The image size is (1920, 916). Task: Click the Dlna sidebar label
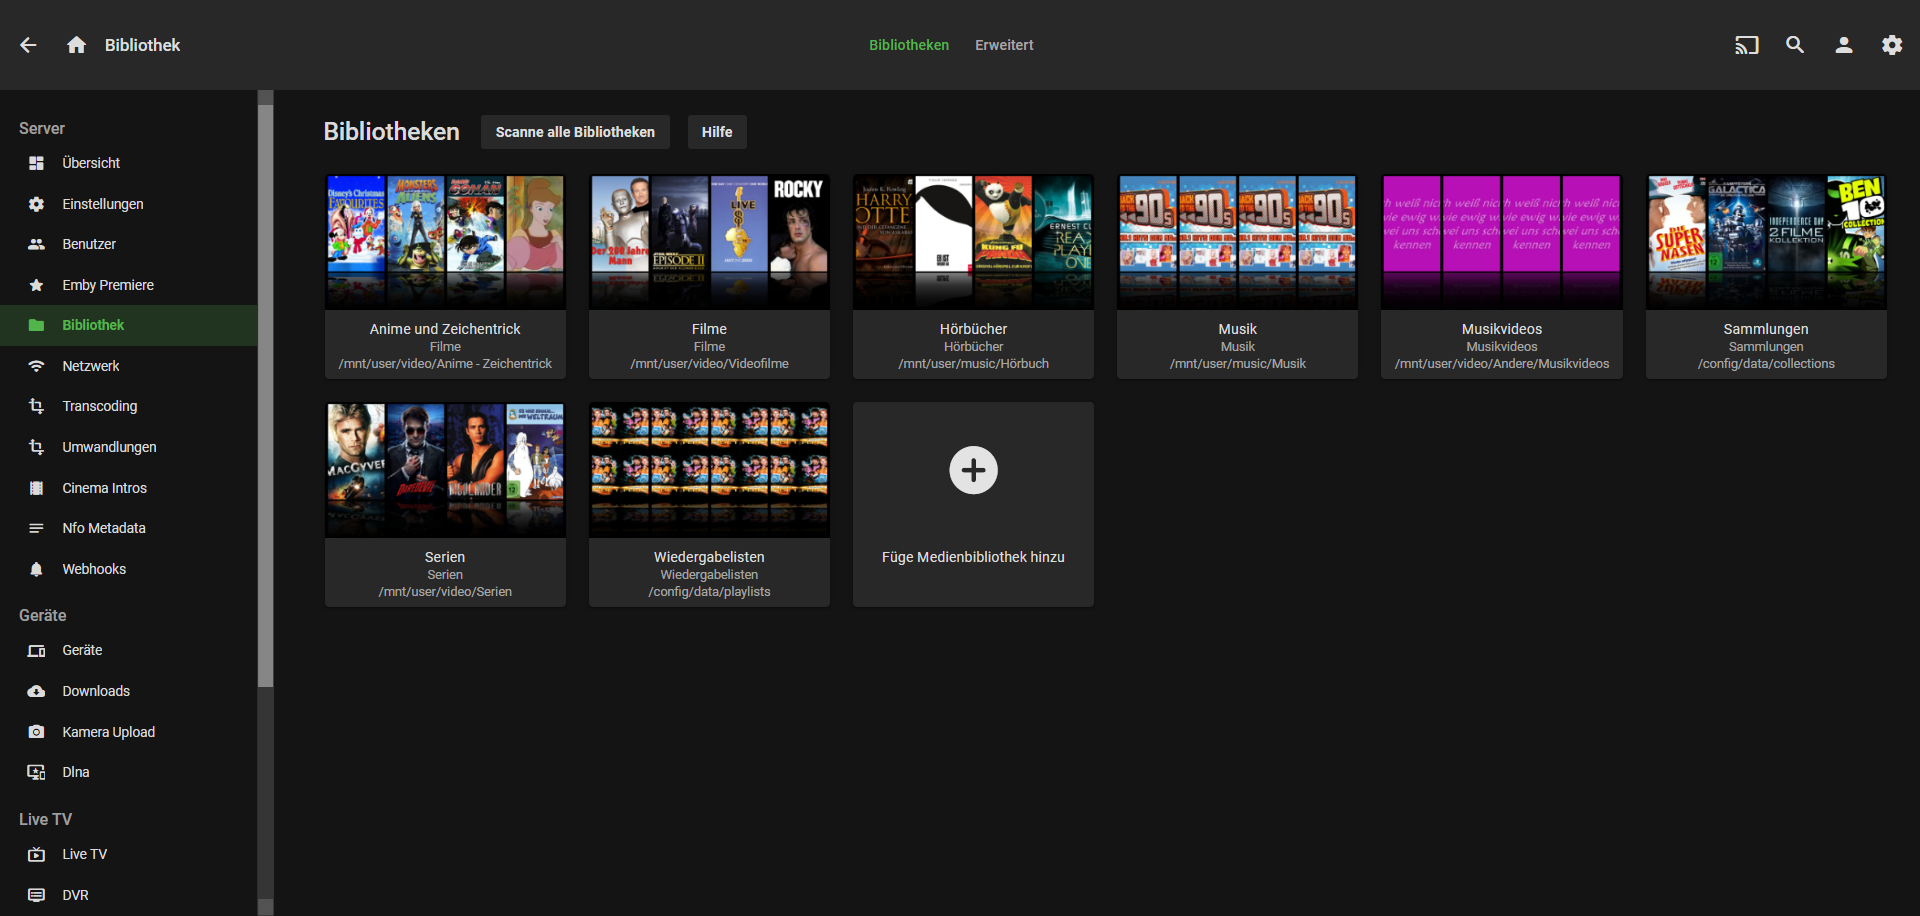76,772
